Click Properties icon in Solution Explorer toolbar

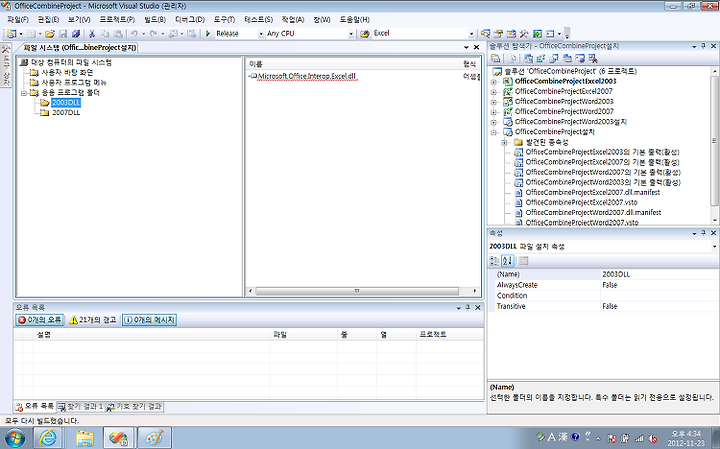[x=495, y=58]
